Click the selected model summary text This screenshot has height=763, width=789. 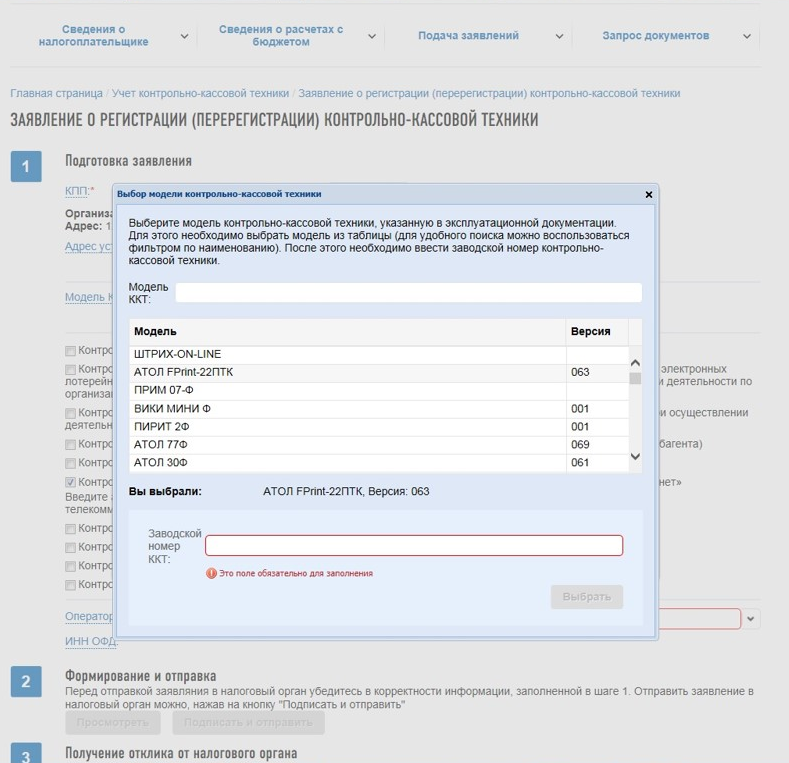click(346, 492)
